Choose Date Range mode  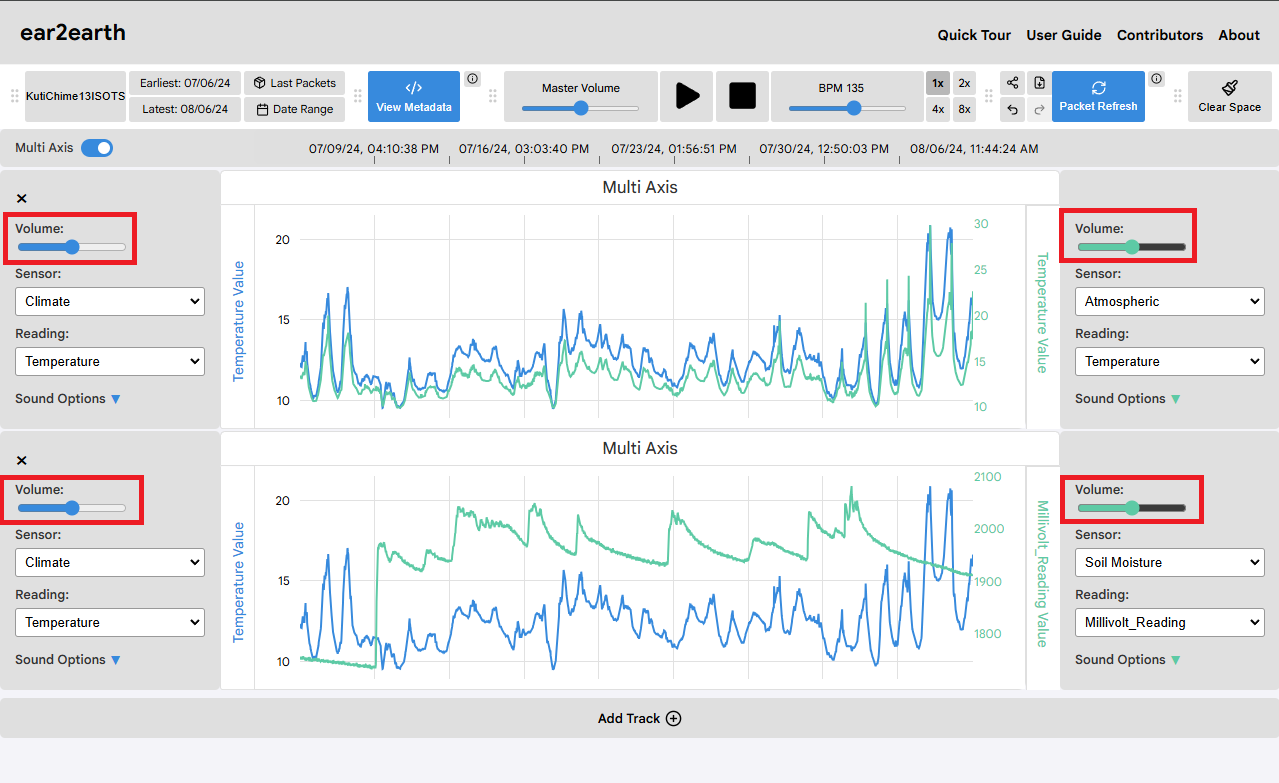295,109
